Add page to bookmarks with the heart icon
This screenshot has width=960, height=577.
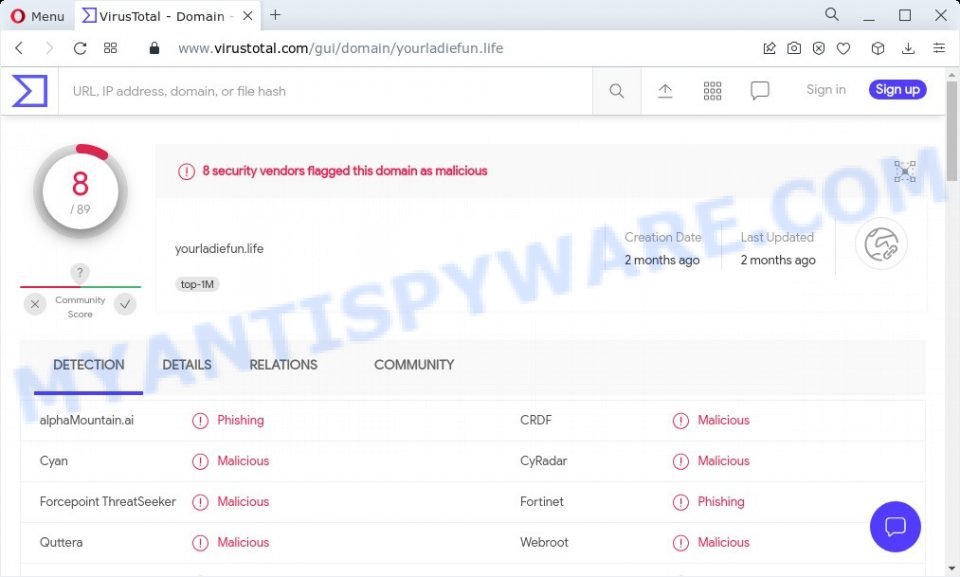[x=843, y=48]
